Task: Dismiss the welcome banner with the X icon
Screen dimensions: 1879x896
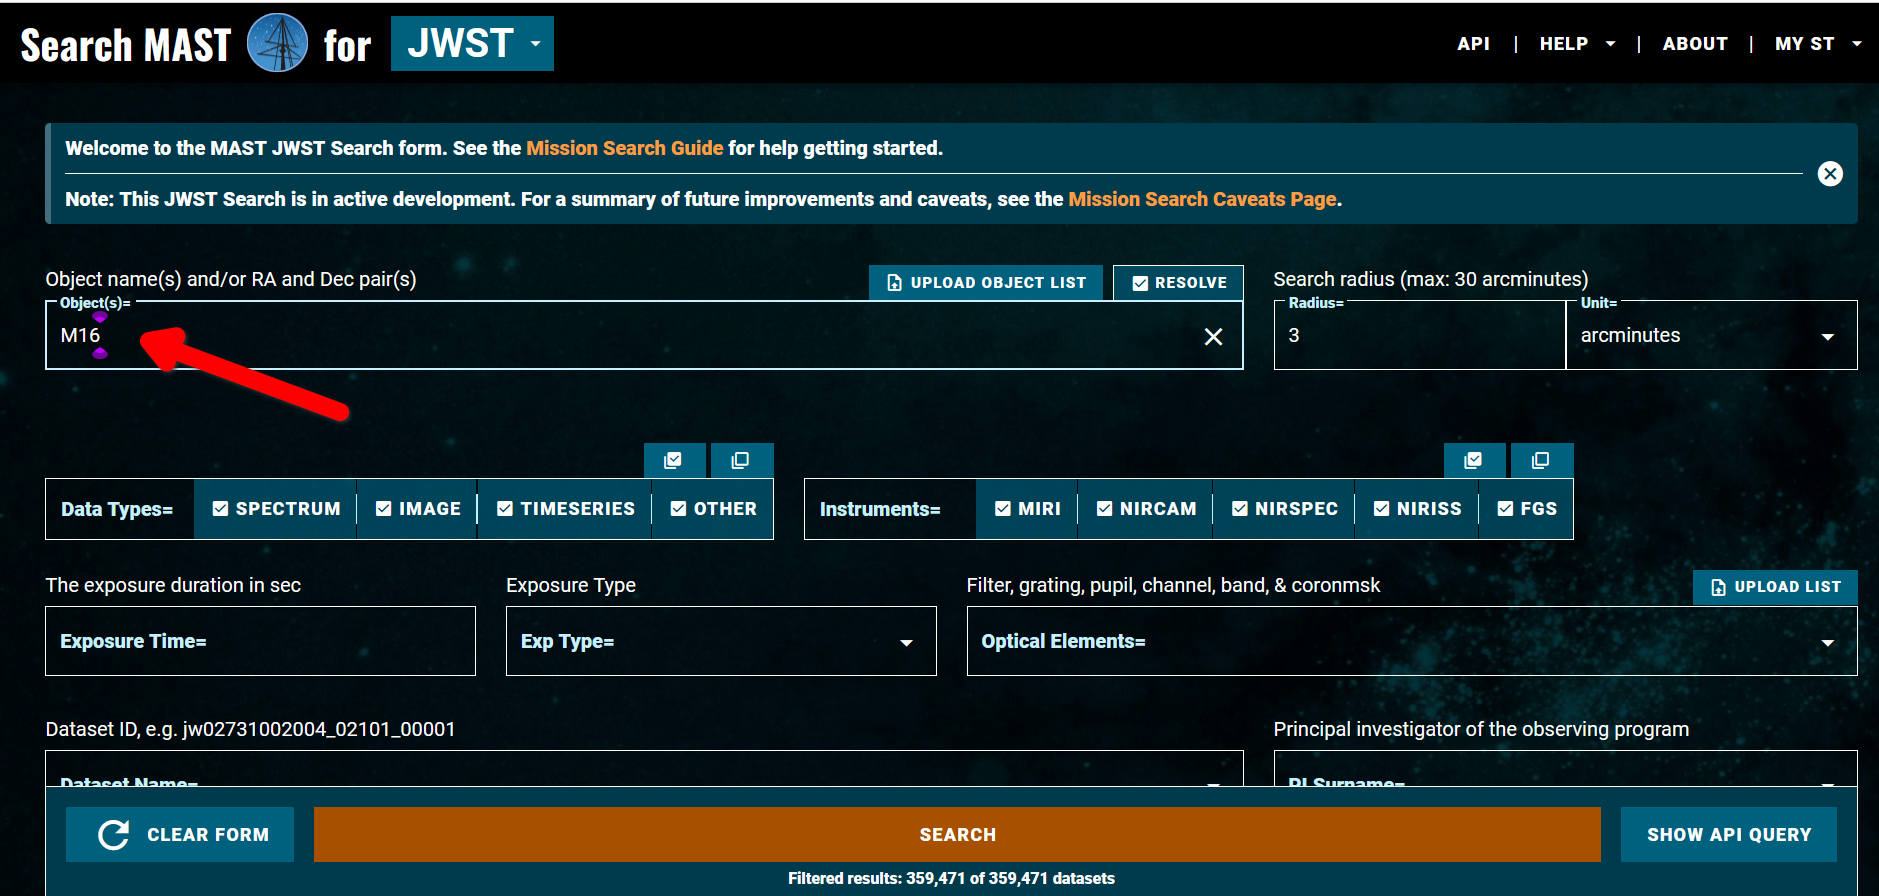Action: click(1830, 174)
